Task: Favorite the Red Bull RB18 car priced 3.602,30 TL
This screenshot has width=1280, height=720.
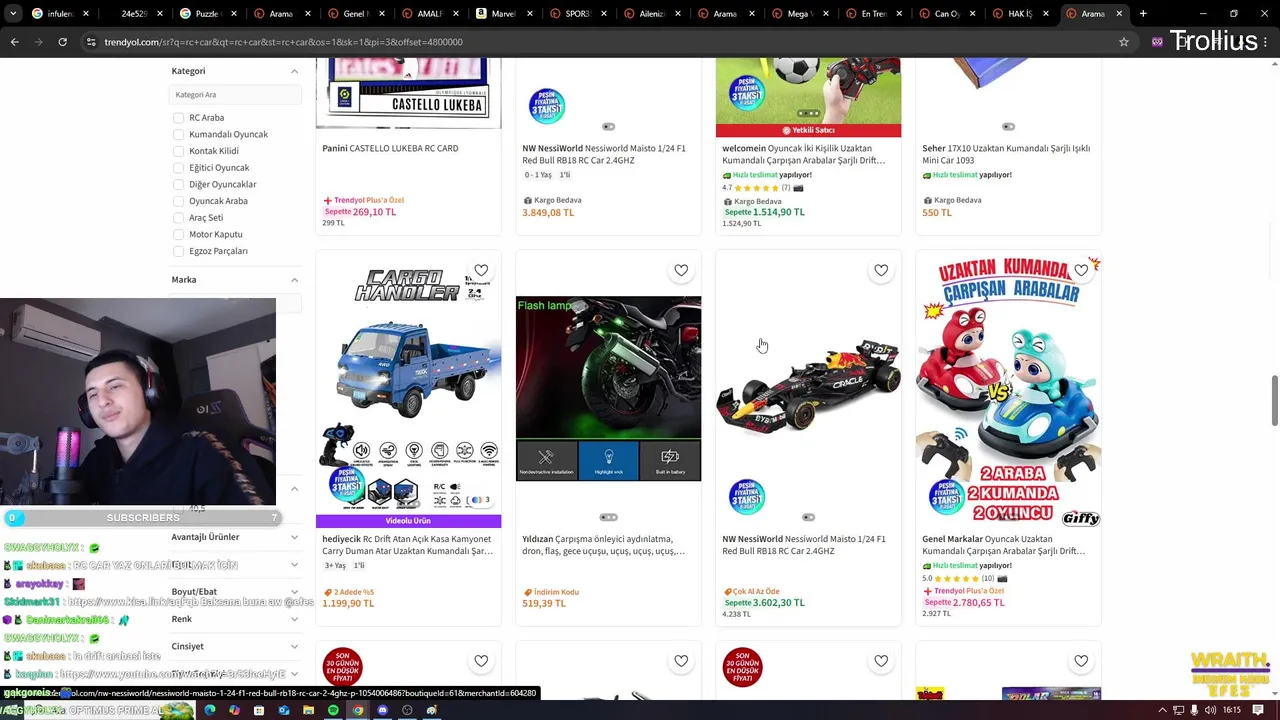Action: (x=881, y=270)
